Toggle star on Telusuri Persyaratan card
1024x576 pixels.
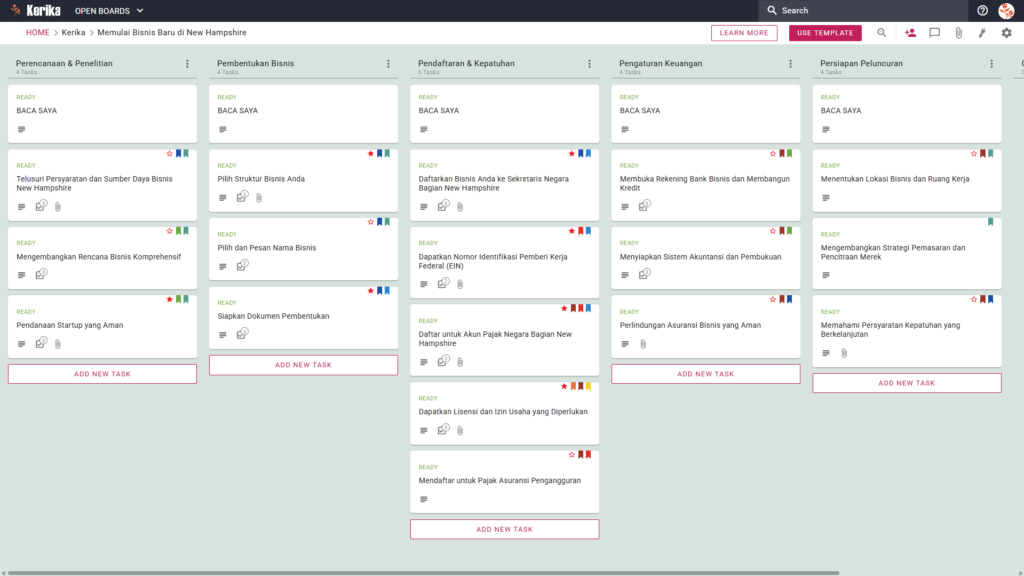169,153
